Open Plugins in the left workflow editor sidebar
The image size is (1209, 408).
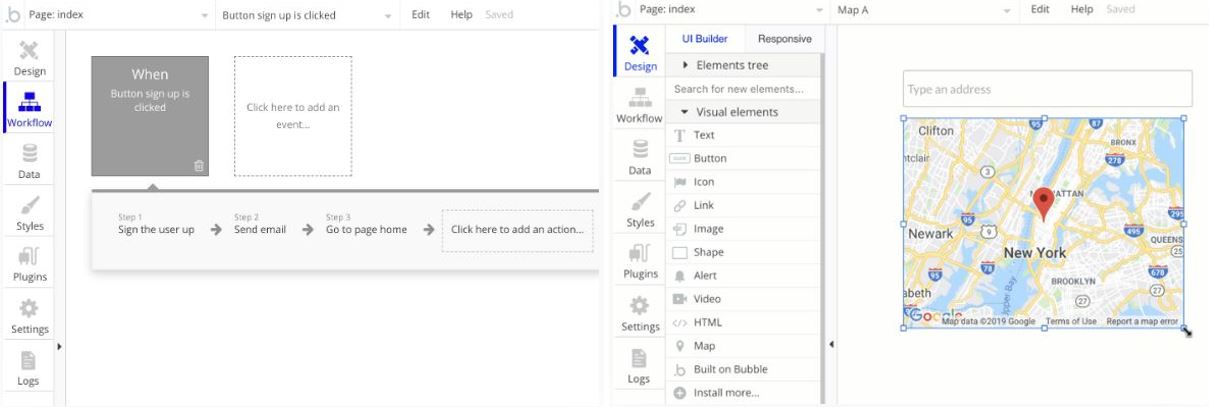point(30,264)
